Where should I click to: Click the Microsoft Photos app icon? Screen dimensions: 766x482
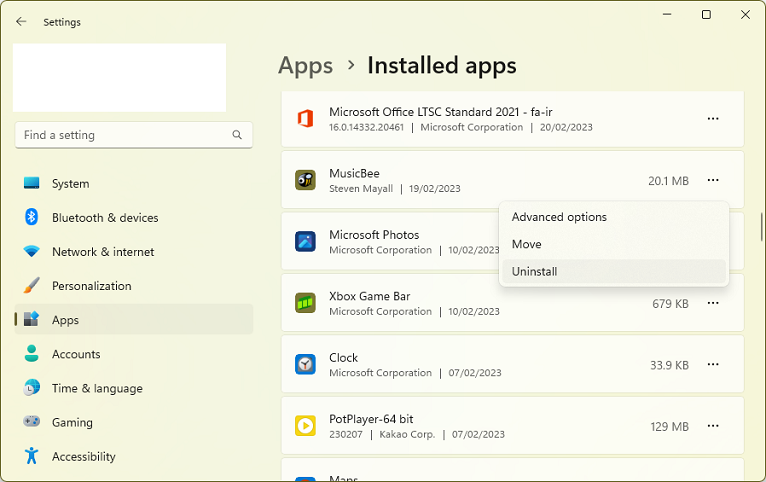[x=305, y=242]
